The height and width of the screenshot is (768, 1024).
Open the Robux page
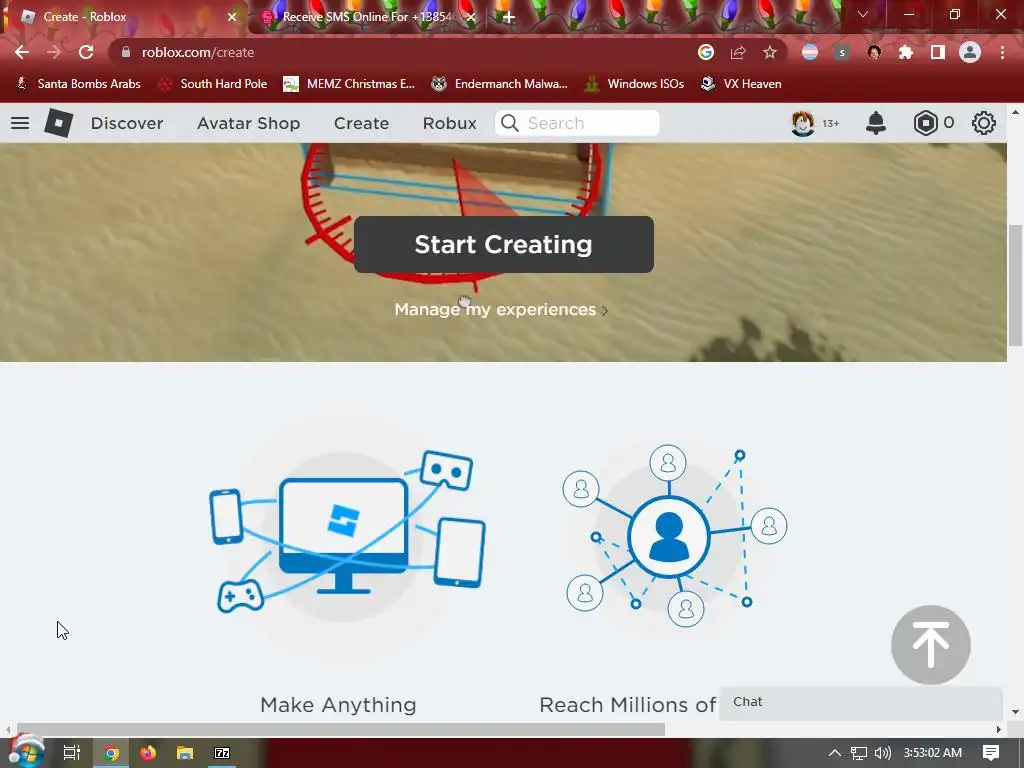tap(449, 123)
